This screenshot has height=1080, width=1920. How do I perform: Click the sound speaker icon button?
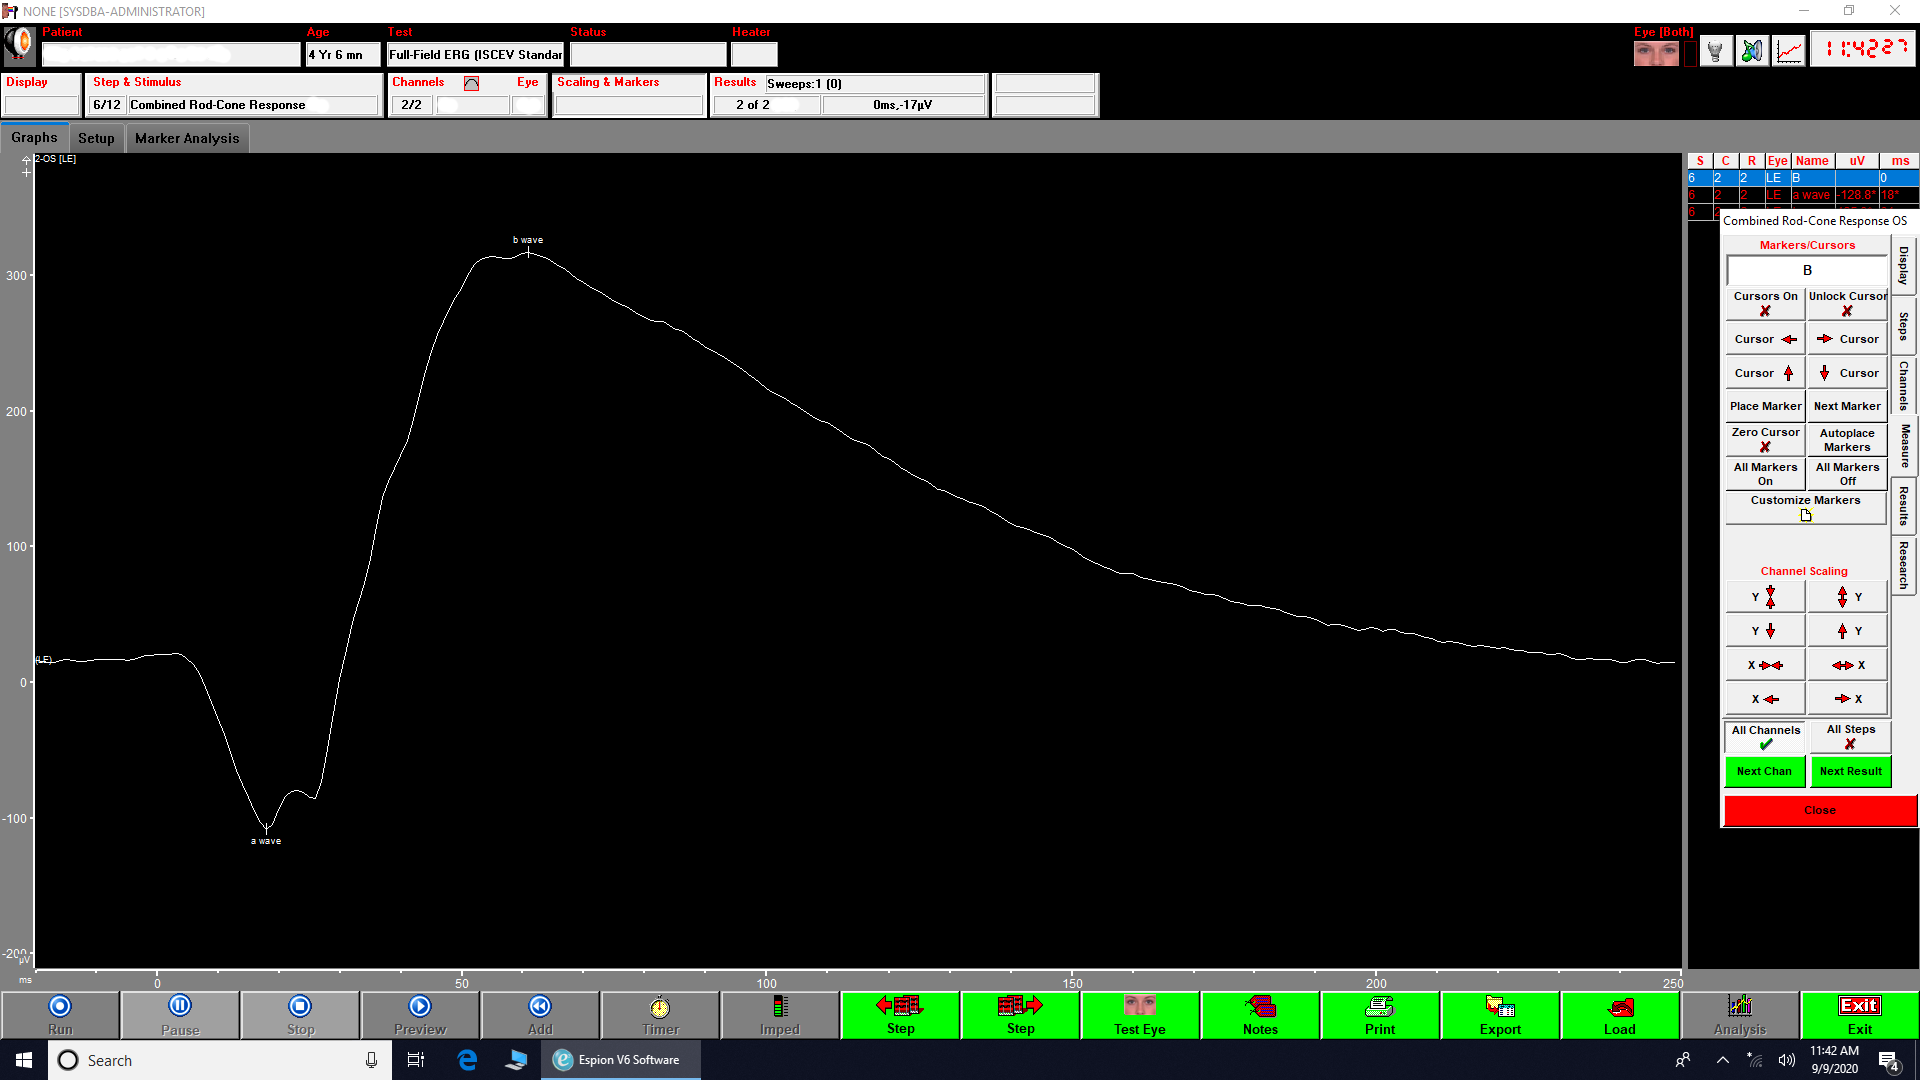click(x=1752, y=50)
